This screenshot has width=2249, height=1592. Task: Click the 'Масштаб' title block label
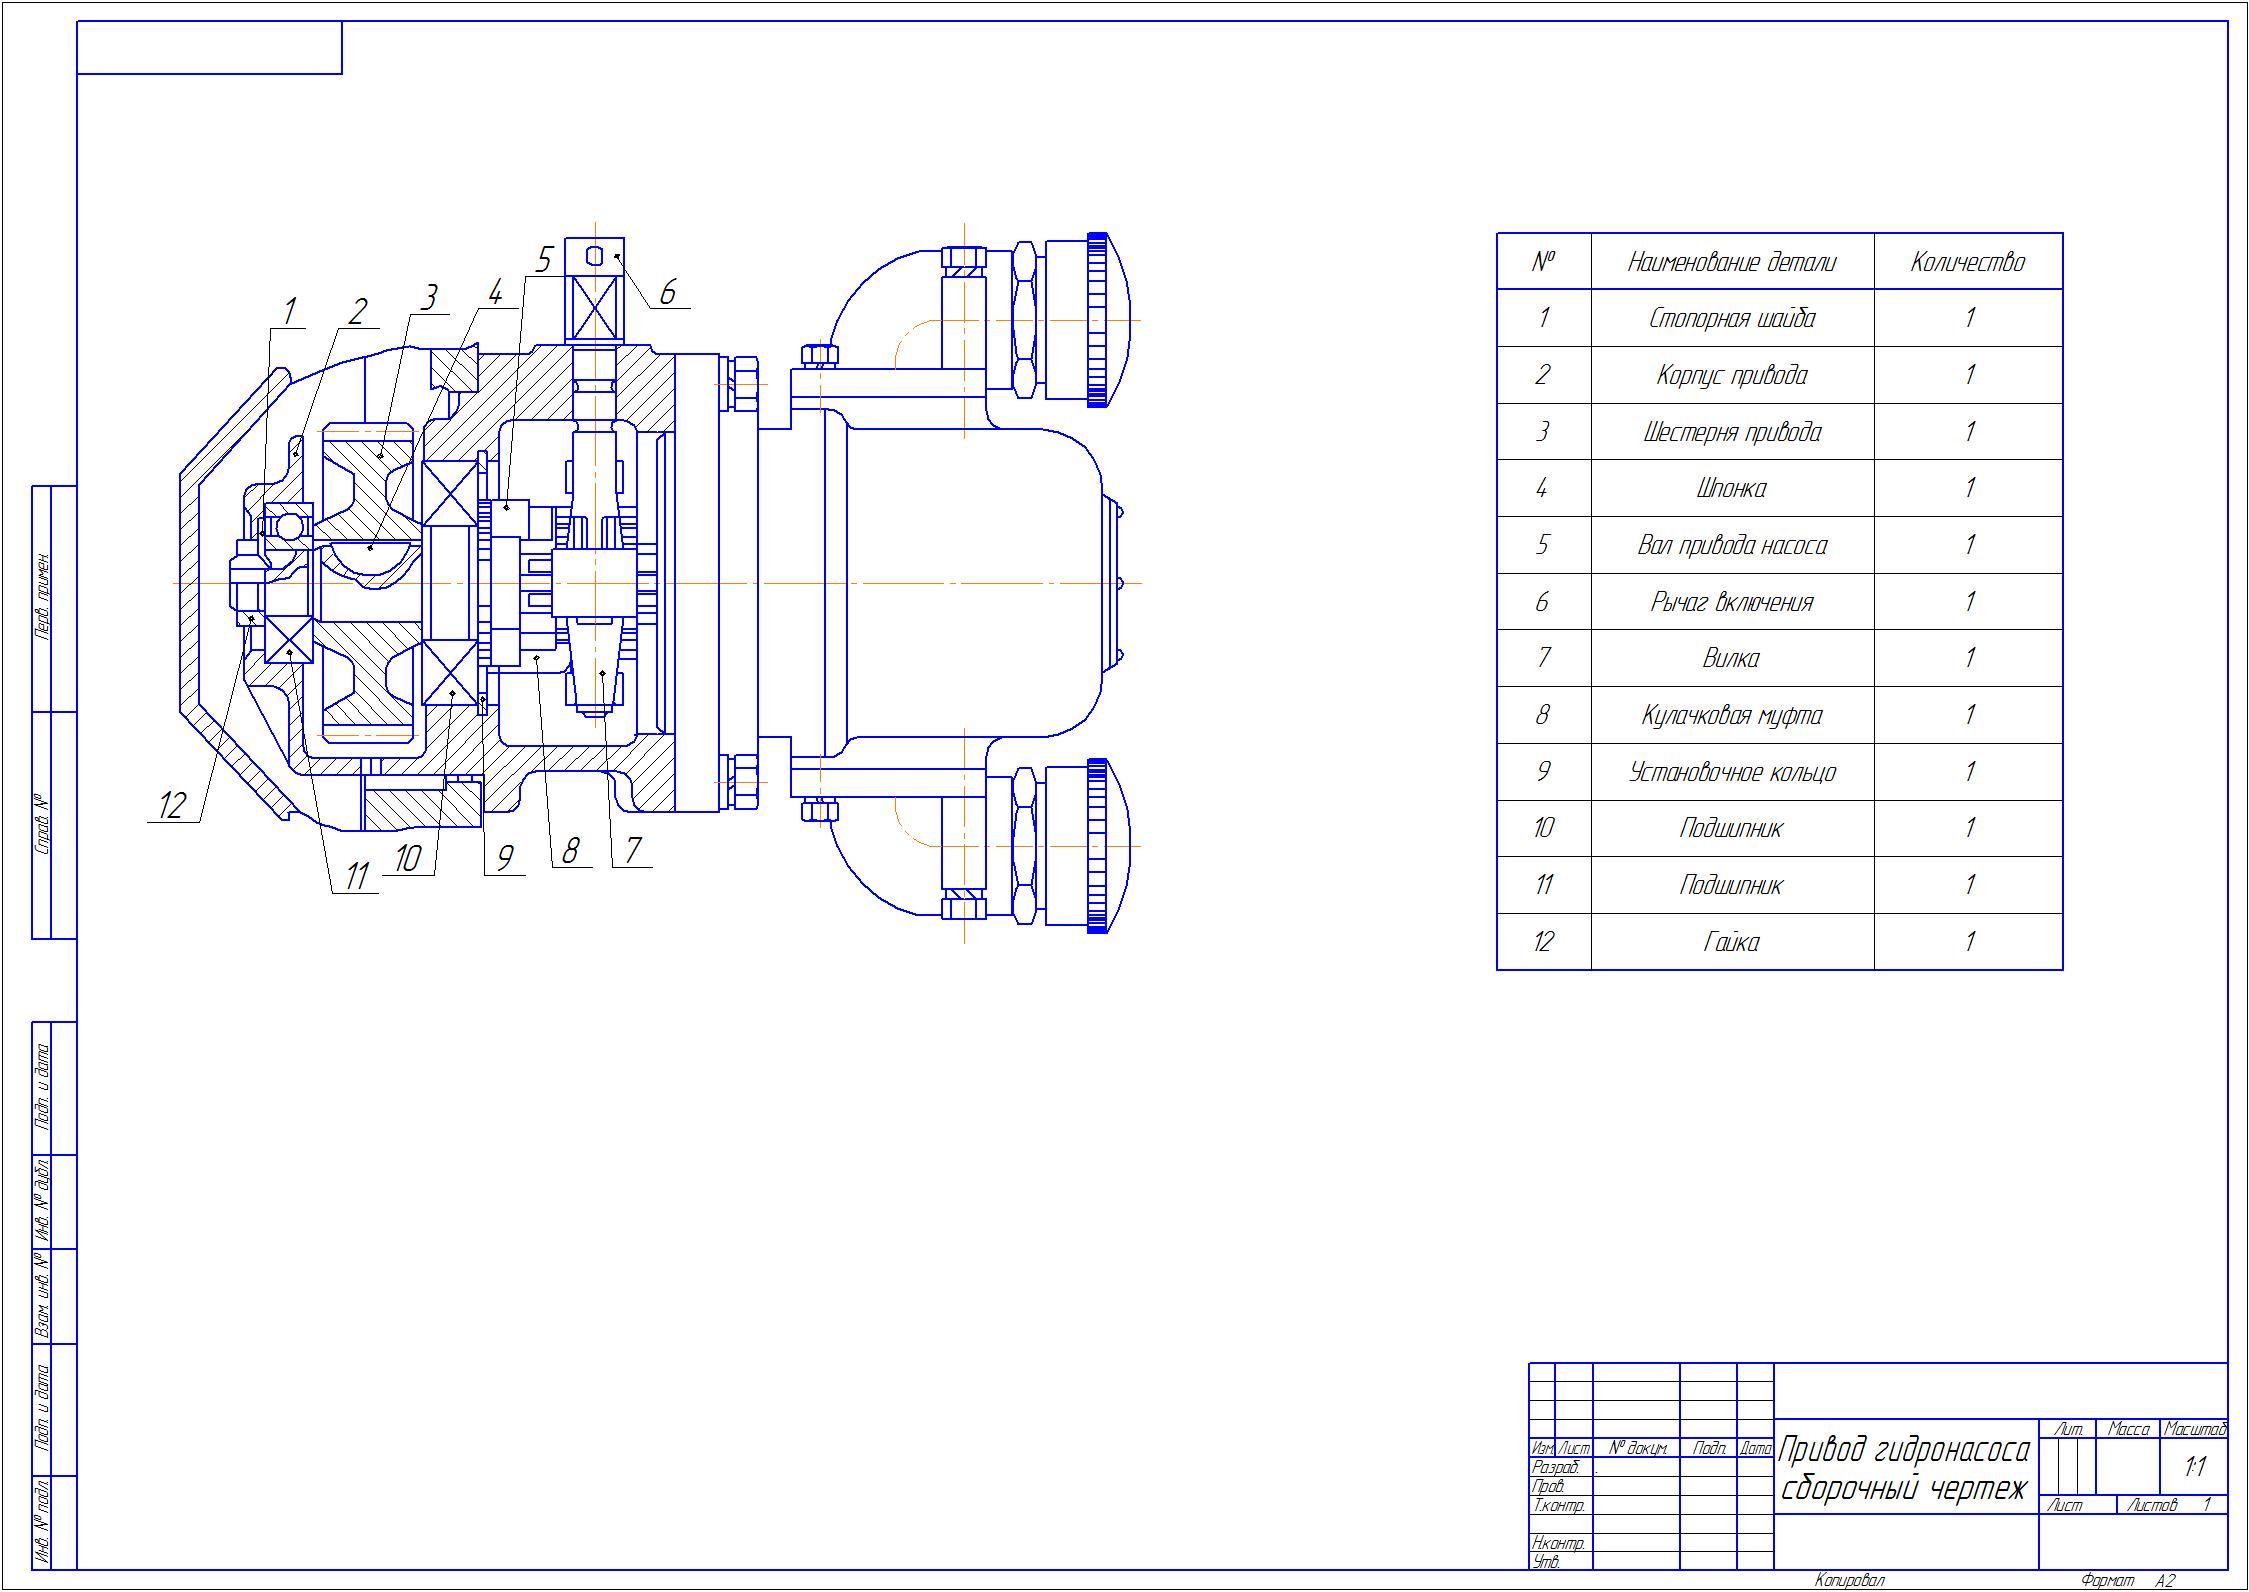(x=2195, y=1430)
